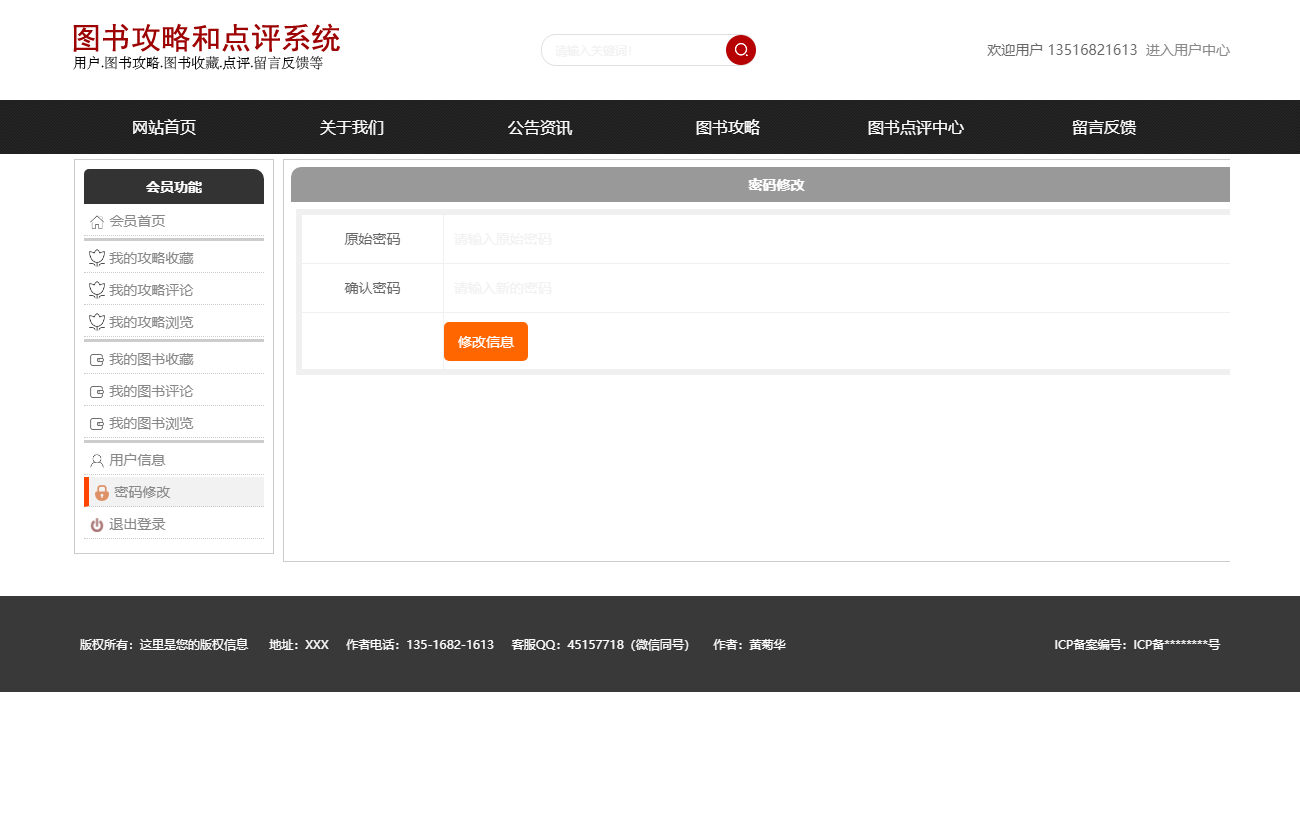Click the 图书攻略和点评系统 site title

pos(206,38)
